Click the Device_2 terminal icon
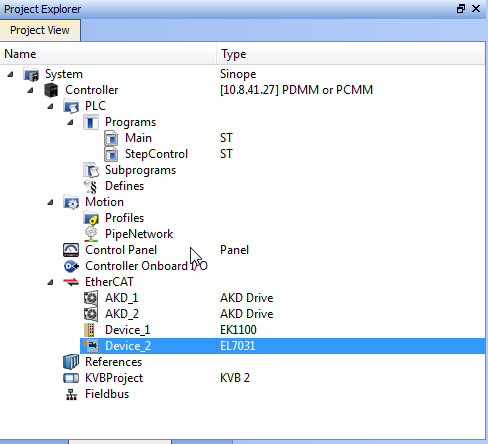Viewport: 488px width, 444px height. (x=91, y=346)
